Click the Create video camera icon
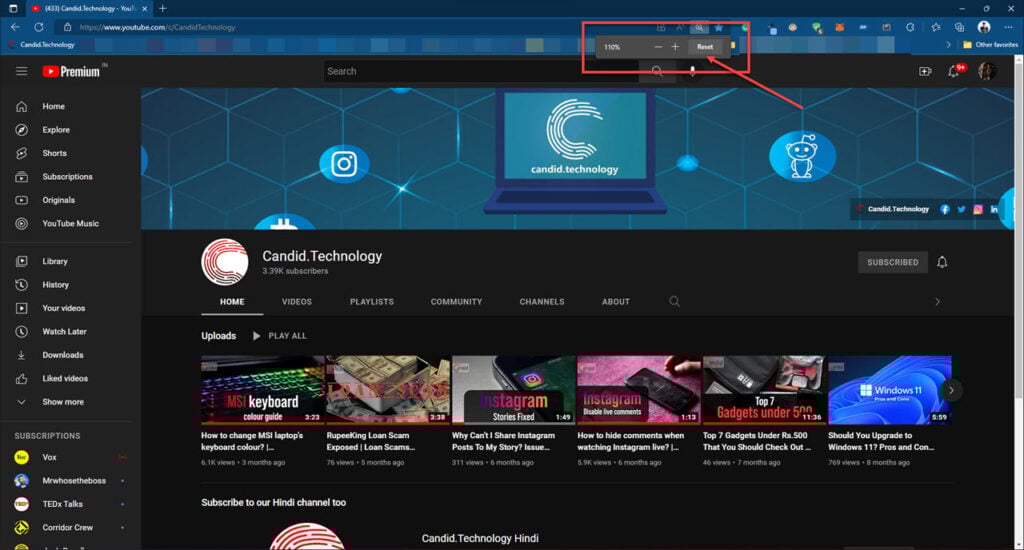1024x550 pixels. (925, 71)
